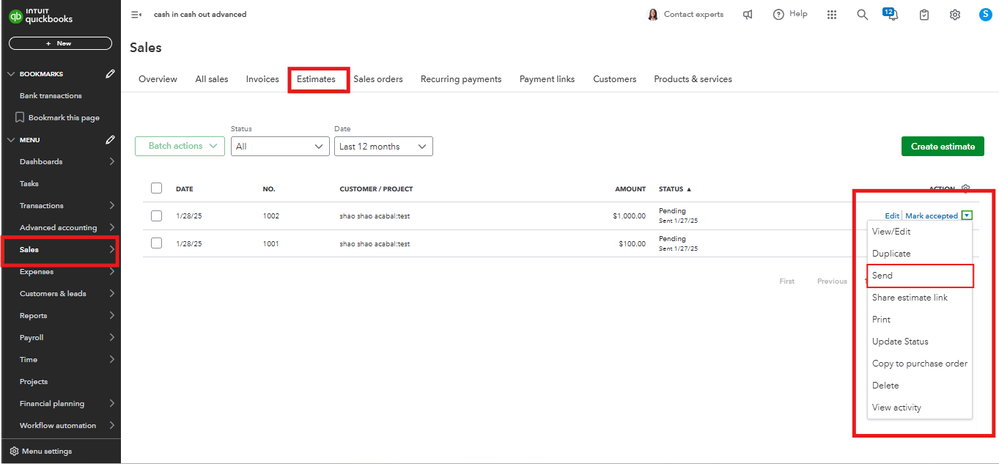Click the + New button
The width and height of the screenshot is (999, 464).
click(x=60, y=43)
